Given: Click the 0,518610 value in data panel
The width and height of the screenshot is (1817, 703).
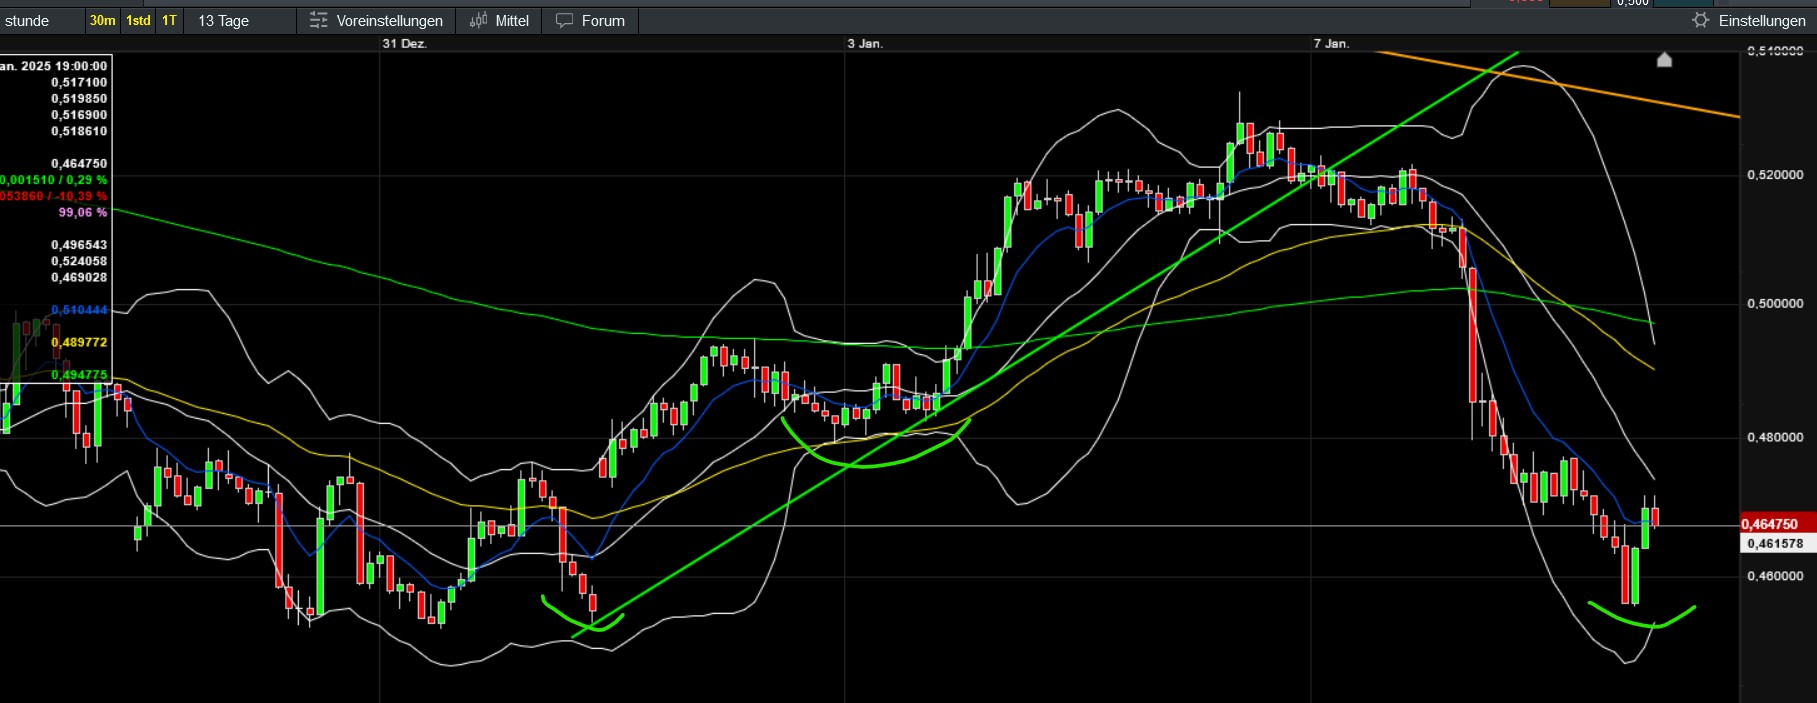Looking at the screenshot, I should click(79, 131).
